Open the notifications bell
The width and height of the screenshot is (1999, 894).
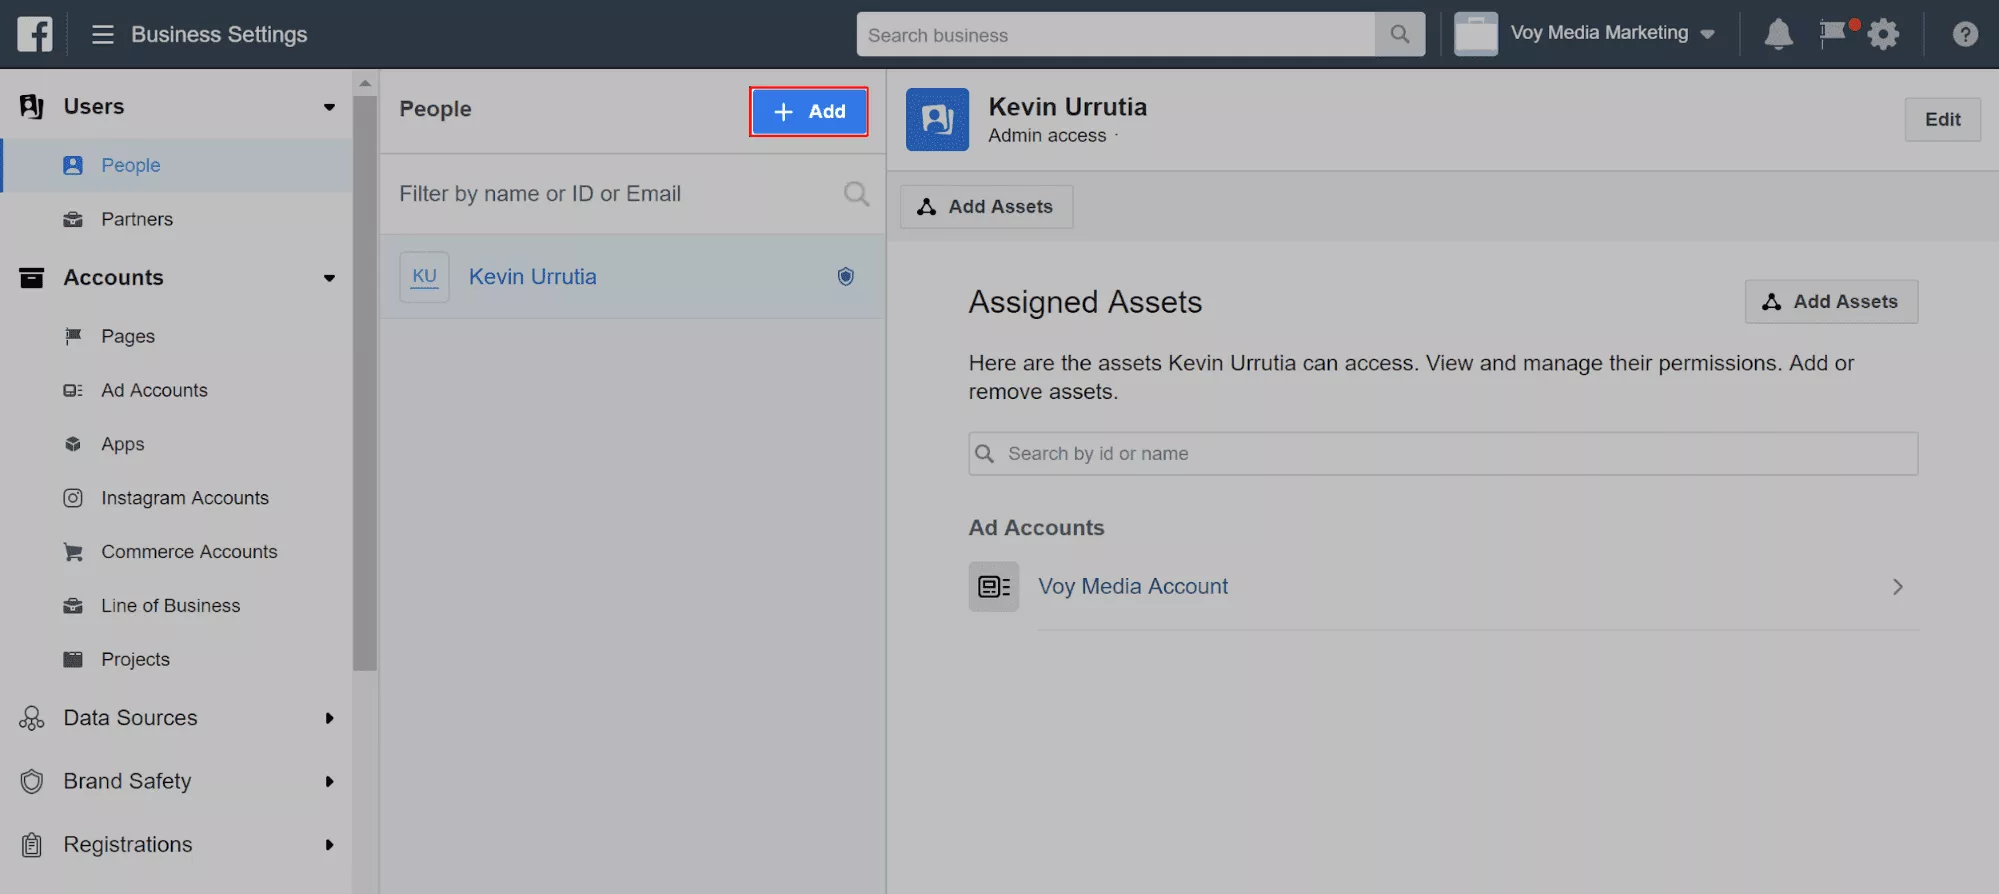pos(1778,34)
